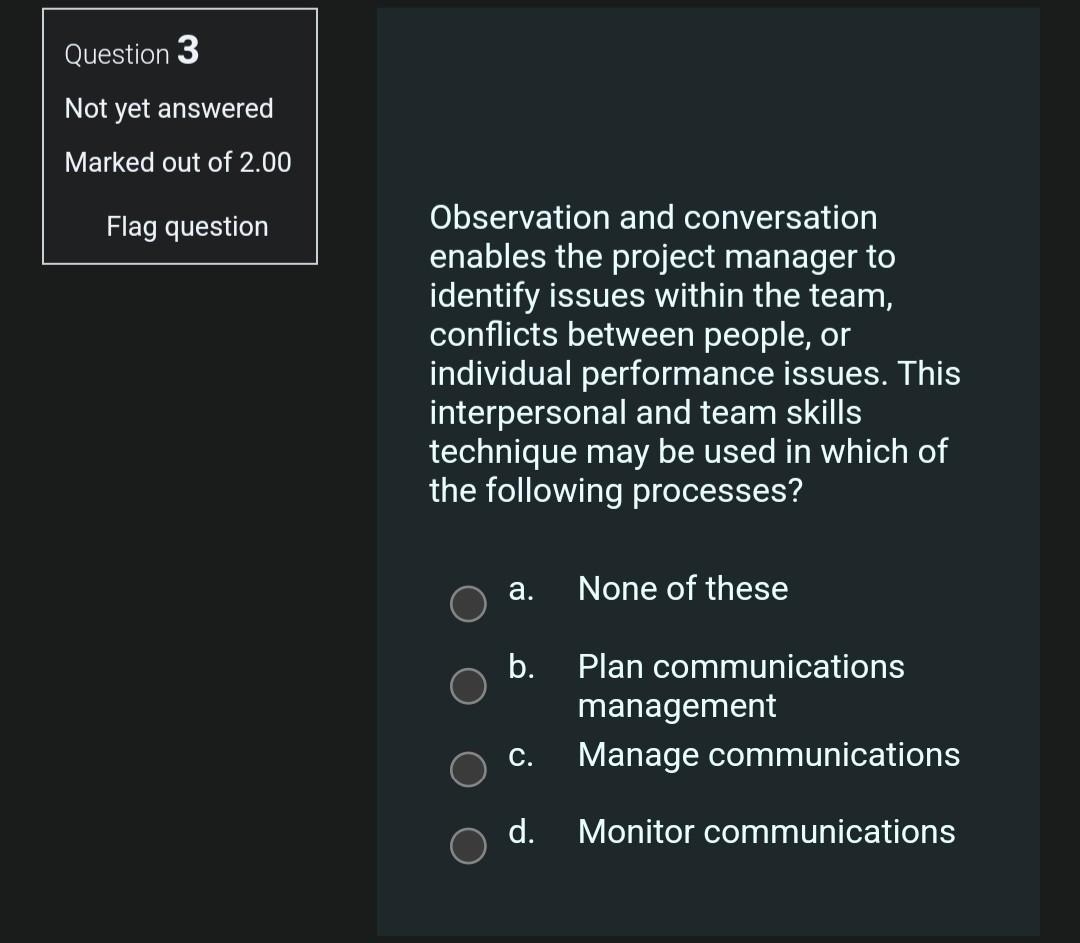Viewport: 1080px width, 943px height.
Task: Click the words 'interpersonal and team skills'
Action: tap(645, 412)
